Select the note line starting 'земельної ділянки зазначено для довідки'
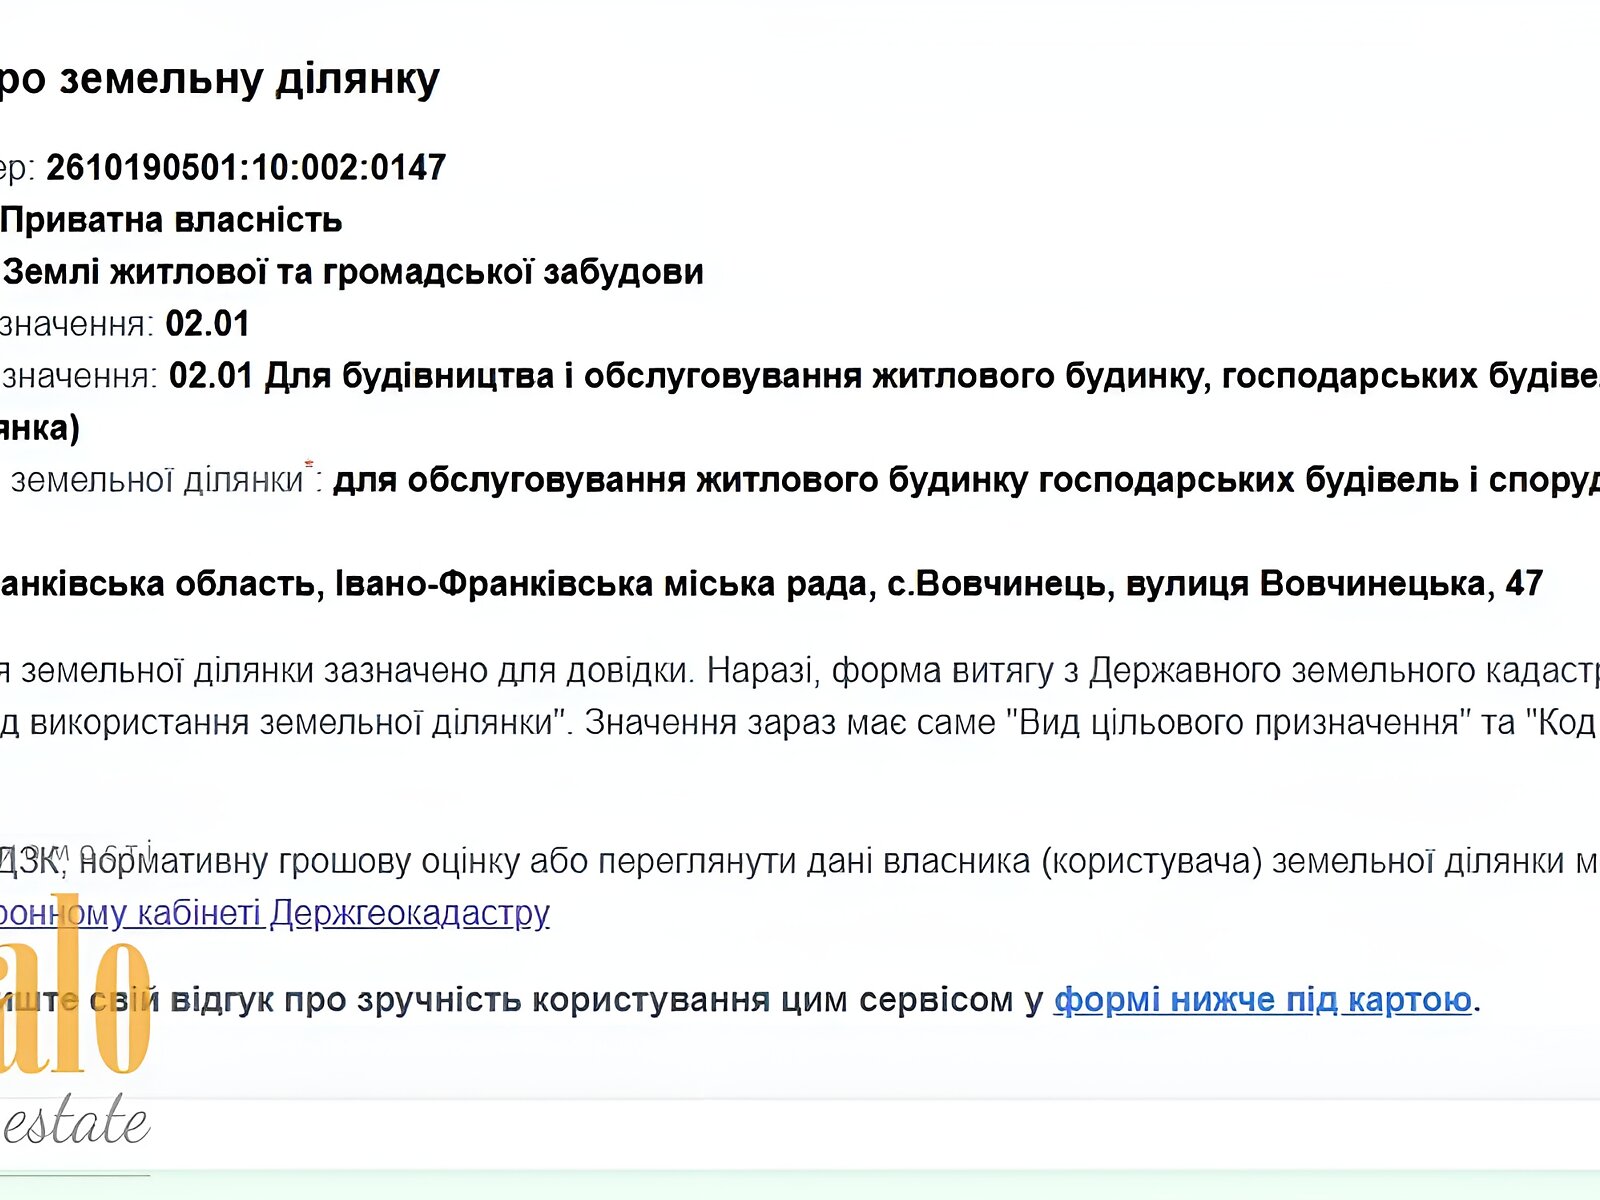This screenshot has height=1200, width=1600. tap(800, 670)
